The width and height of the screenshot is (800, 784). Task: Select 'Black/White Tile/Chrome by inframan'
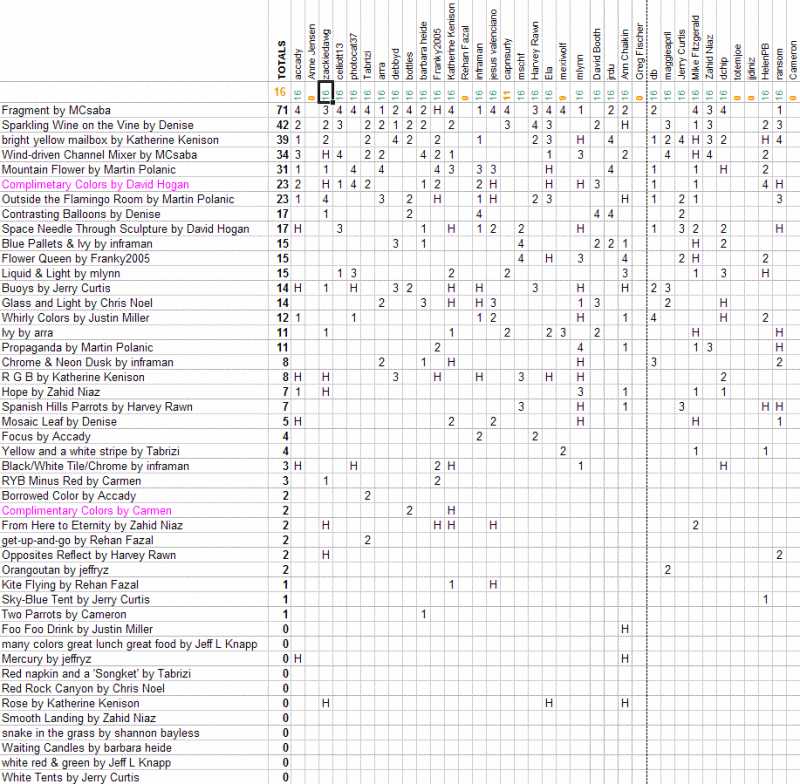tap(95, 466)
